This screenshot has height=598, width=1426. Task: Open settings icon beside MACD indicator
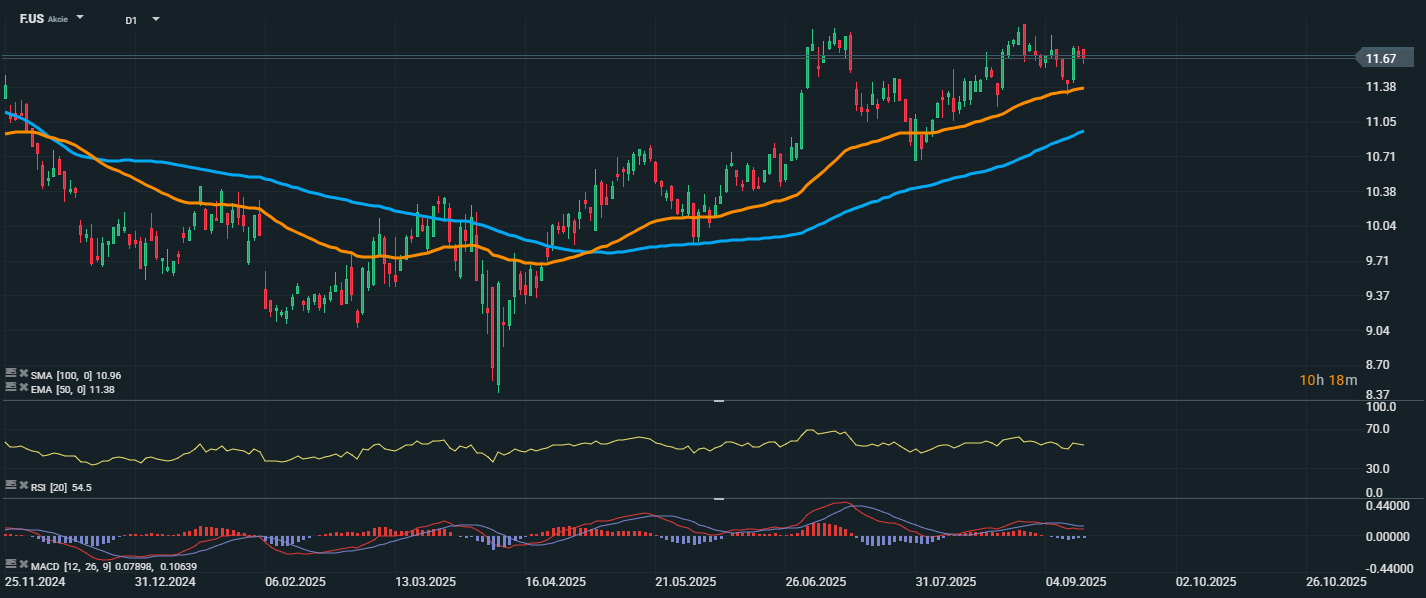point(10,565)
